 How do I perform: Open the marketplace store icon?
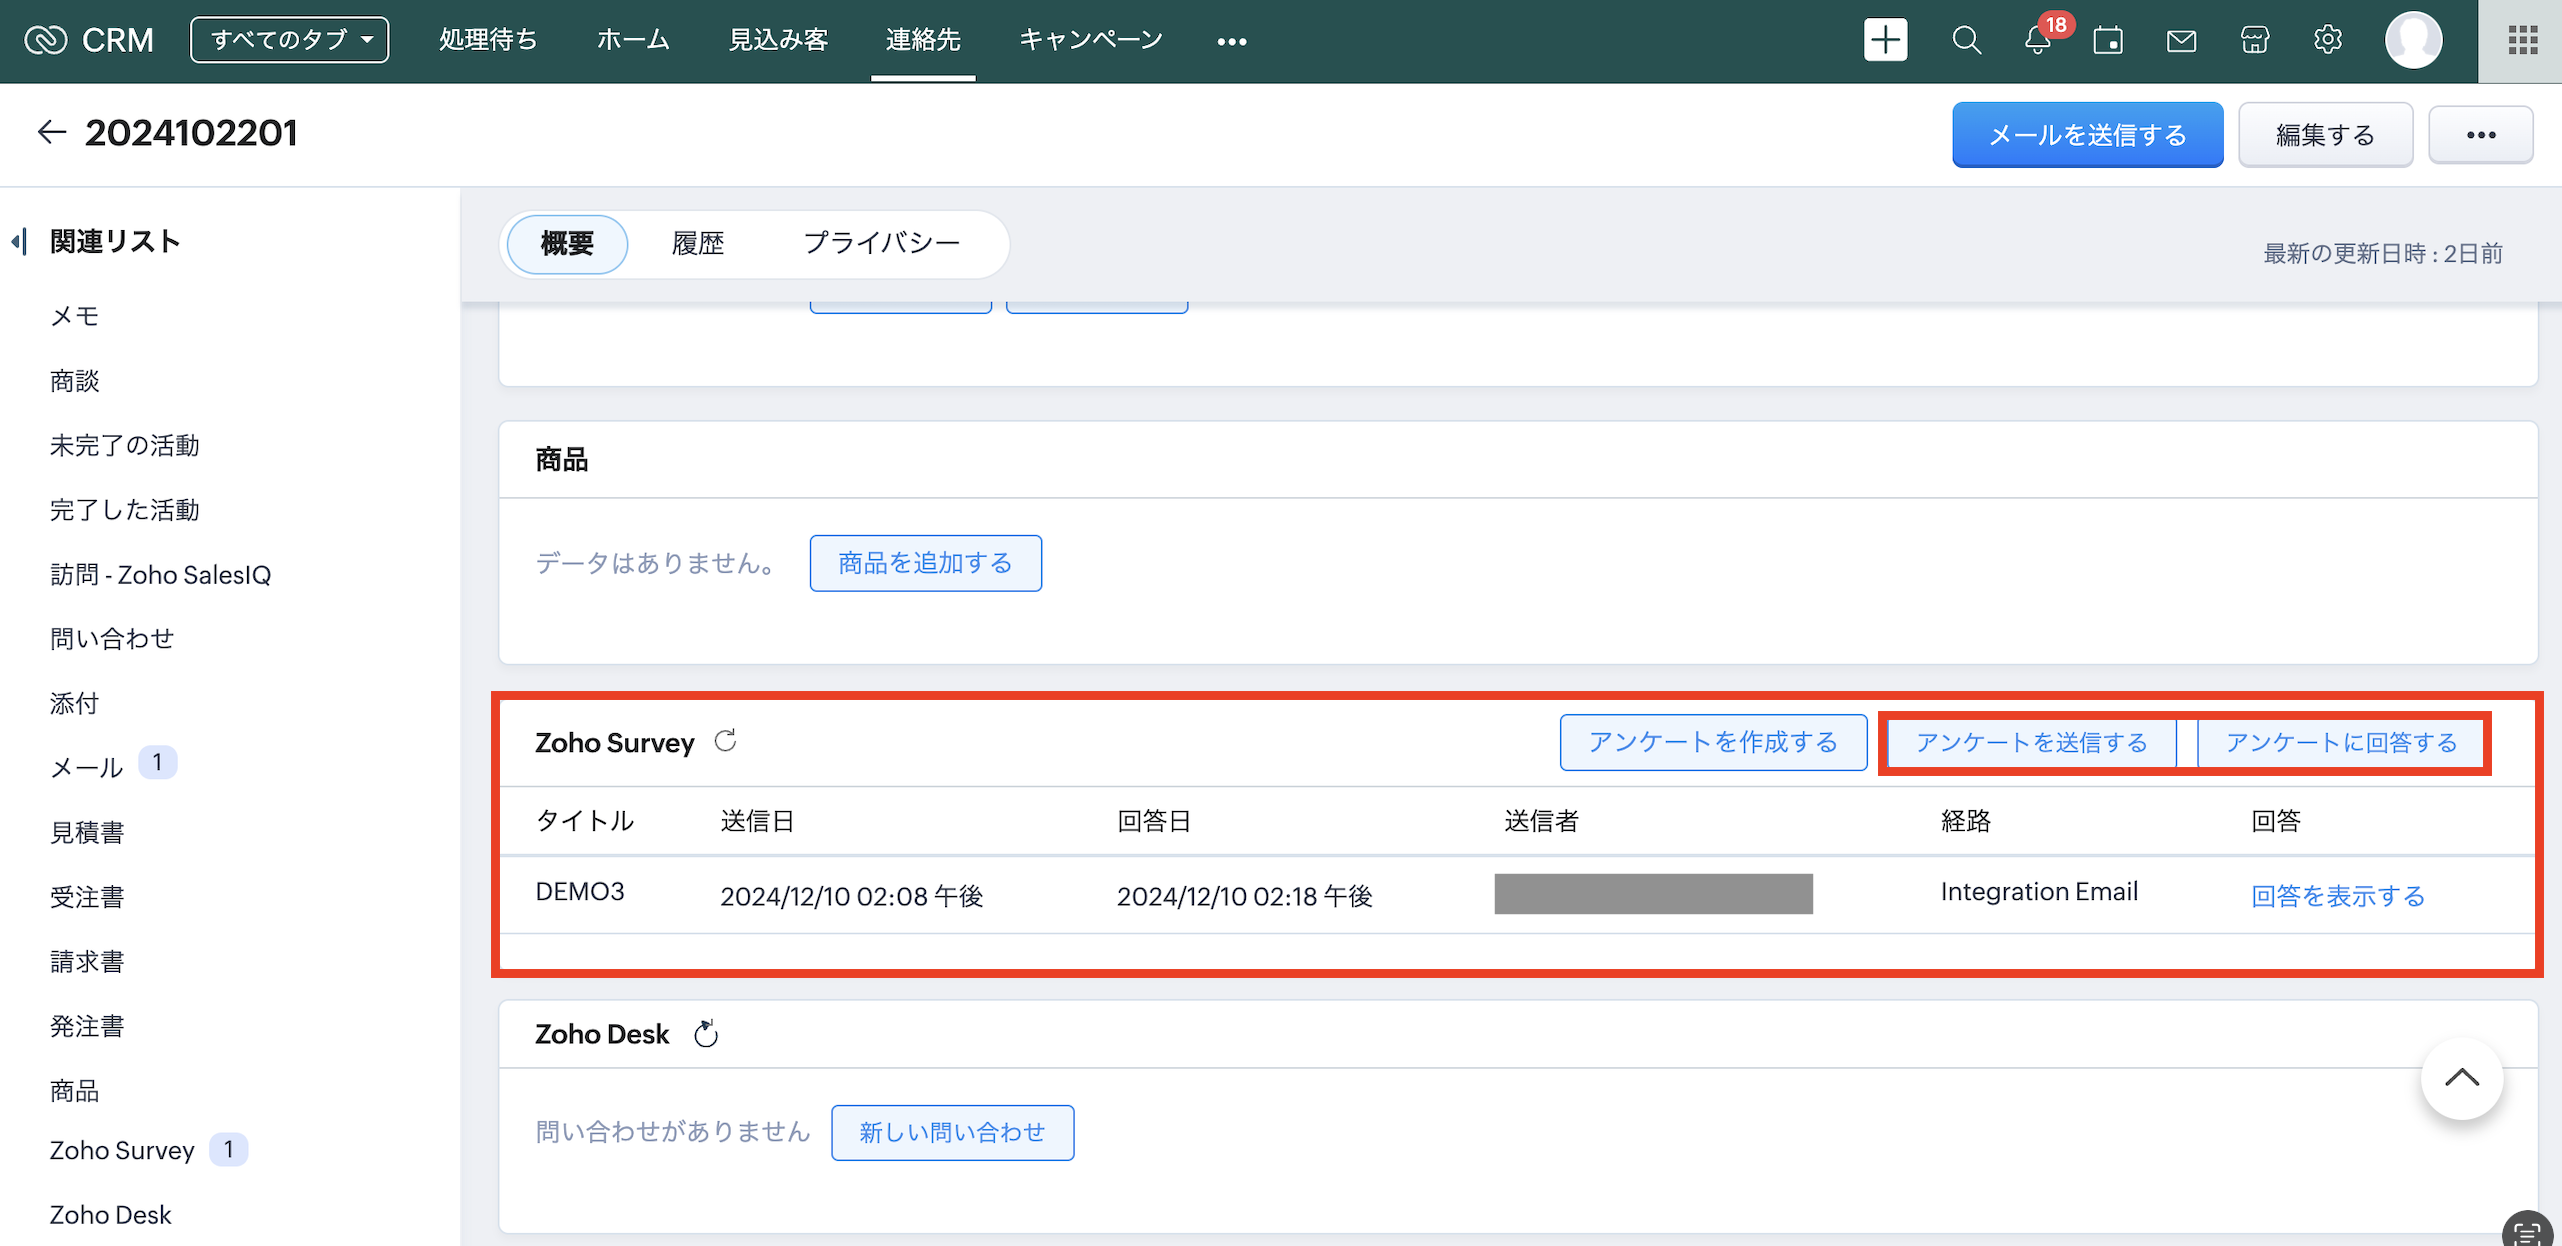(x=2254, y=40)
